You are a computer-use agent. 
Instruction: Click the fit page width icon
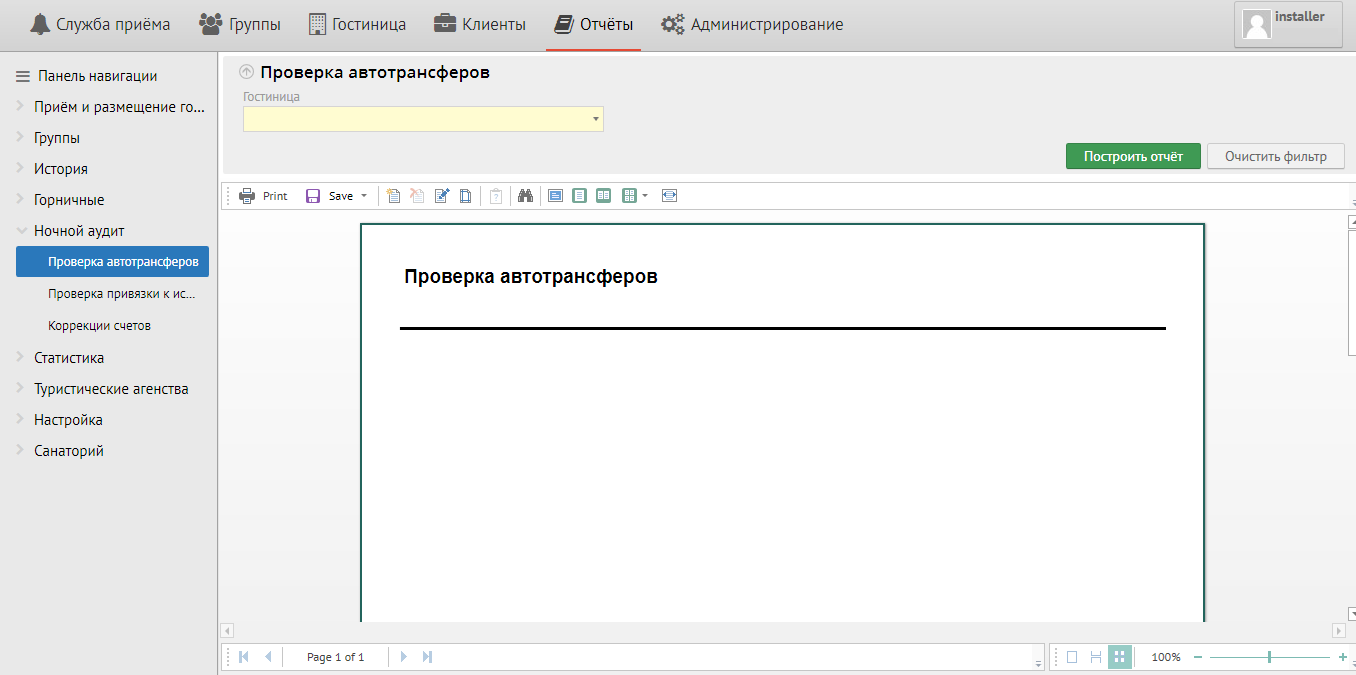click(670, 196)
